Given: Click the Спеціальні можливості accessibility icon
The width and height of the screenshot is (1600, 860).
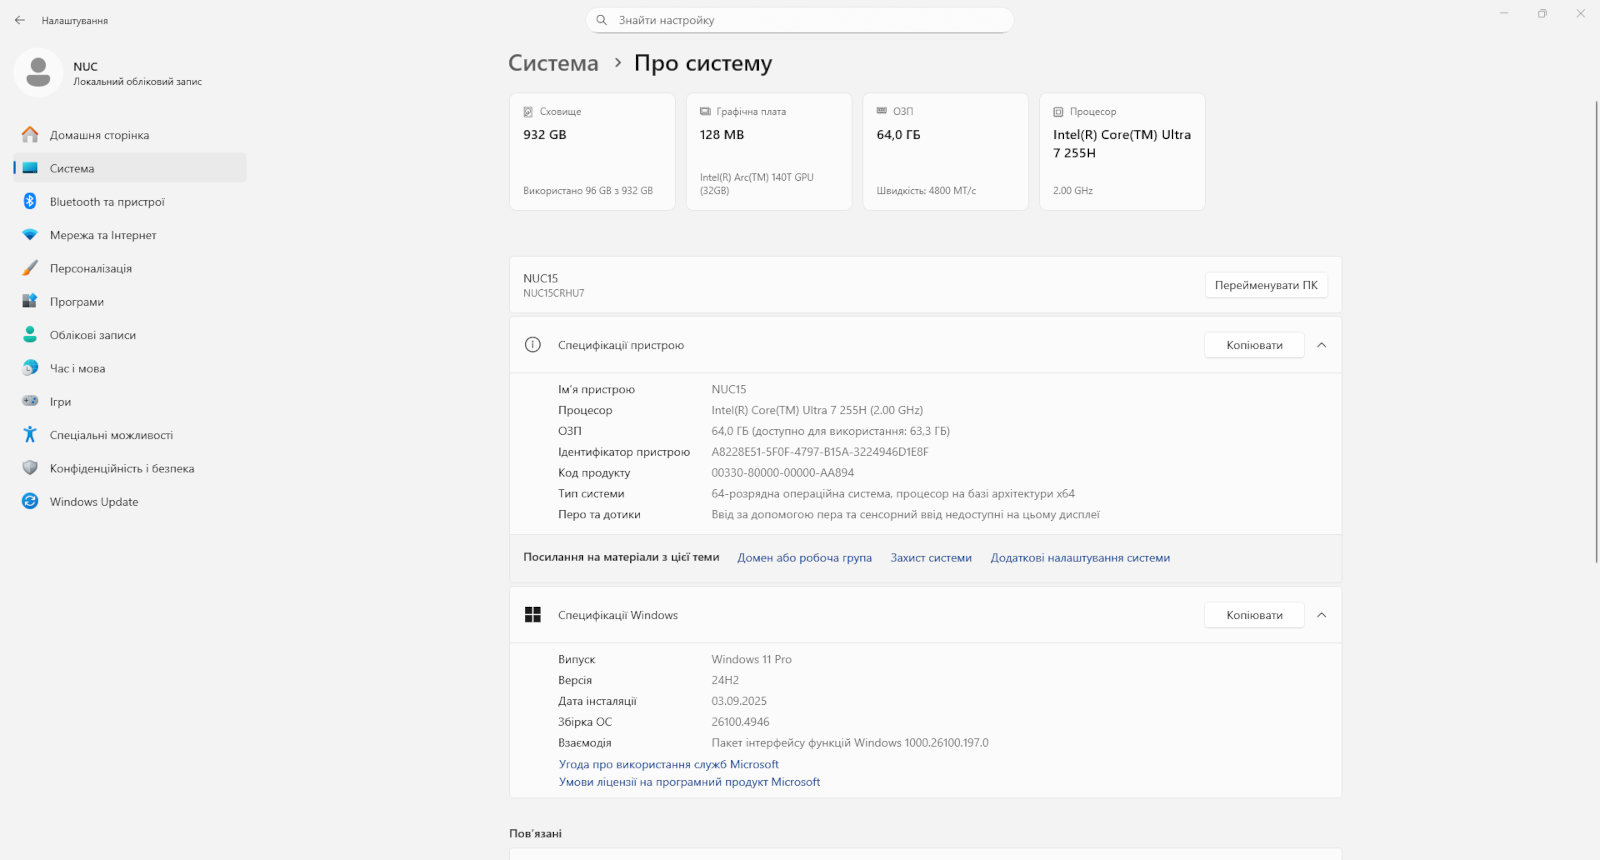Looking at the screenshot, I should click(x=30, y=435).
